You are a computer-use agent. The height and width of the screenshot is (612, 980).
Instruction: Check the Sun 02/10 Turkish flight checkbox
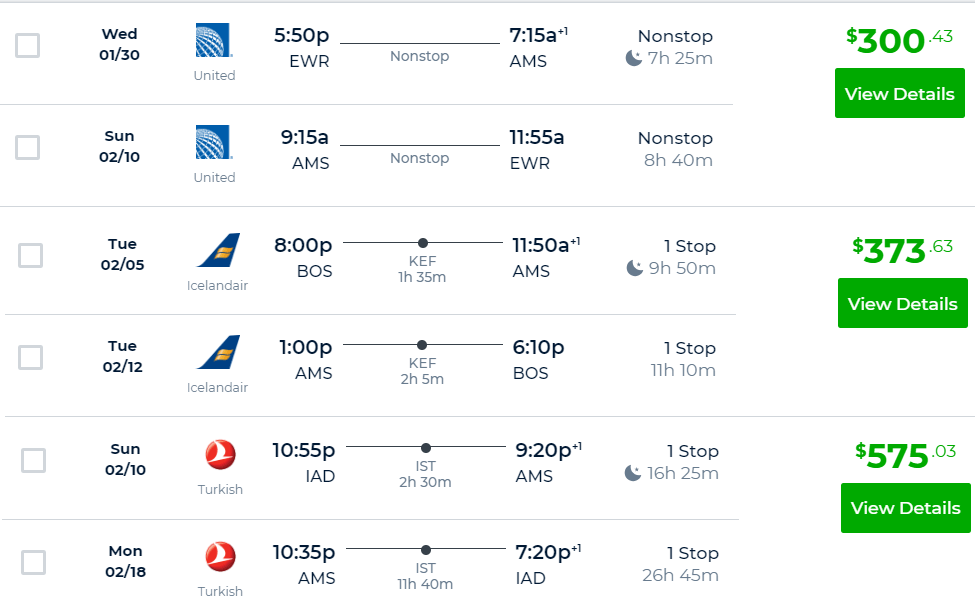[x=34, y=460]
